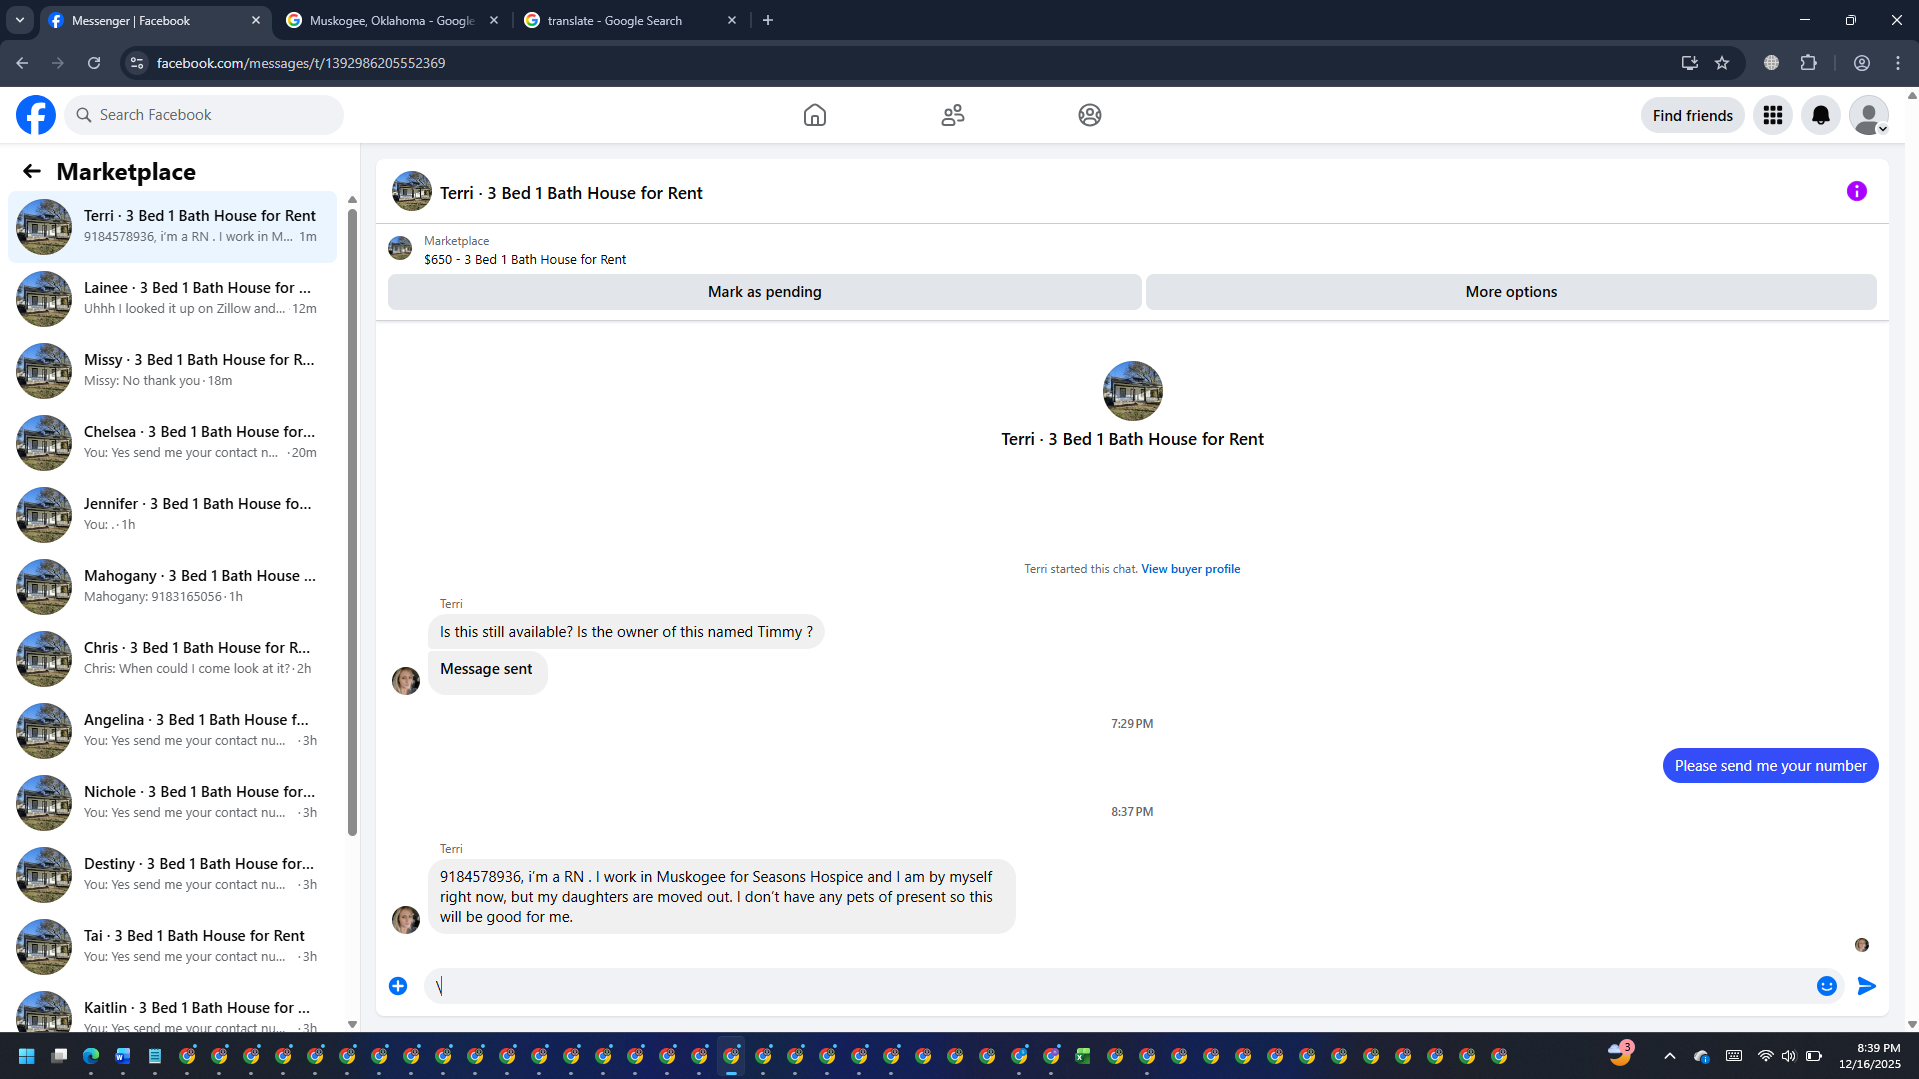Click Terri's phone number message bubble

tap(722, 897)
